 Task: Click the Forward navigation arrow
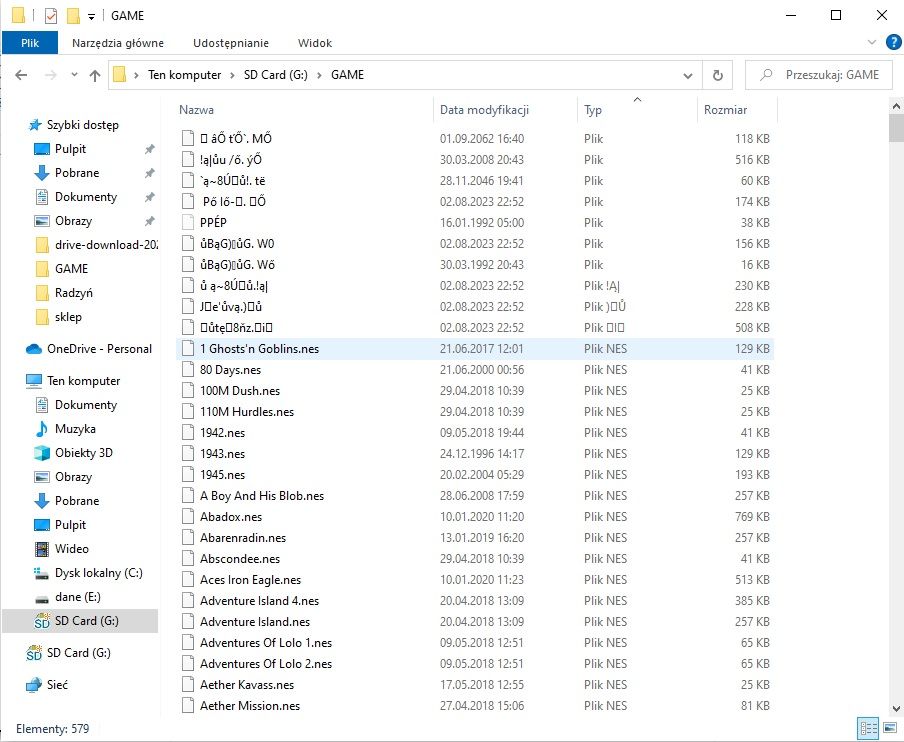tap(51, 75)
